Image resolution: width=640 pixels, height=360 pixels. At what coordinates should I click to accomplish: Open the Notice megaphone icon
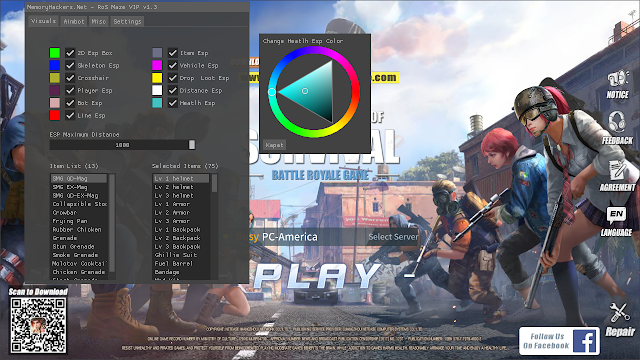pos(618,79)
